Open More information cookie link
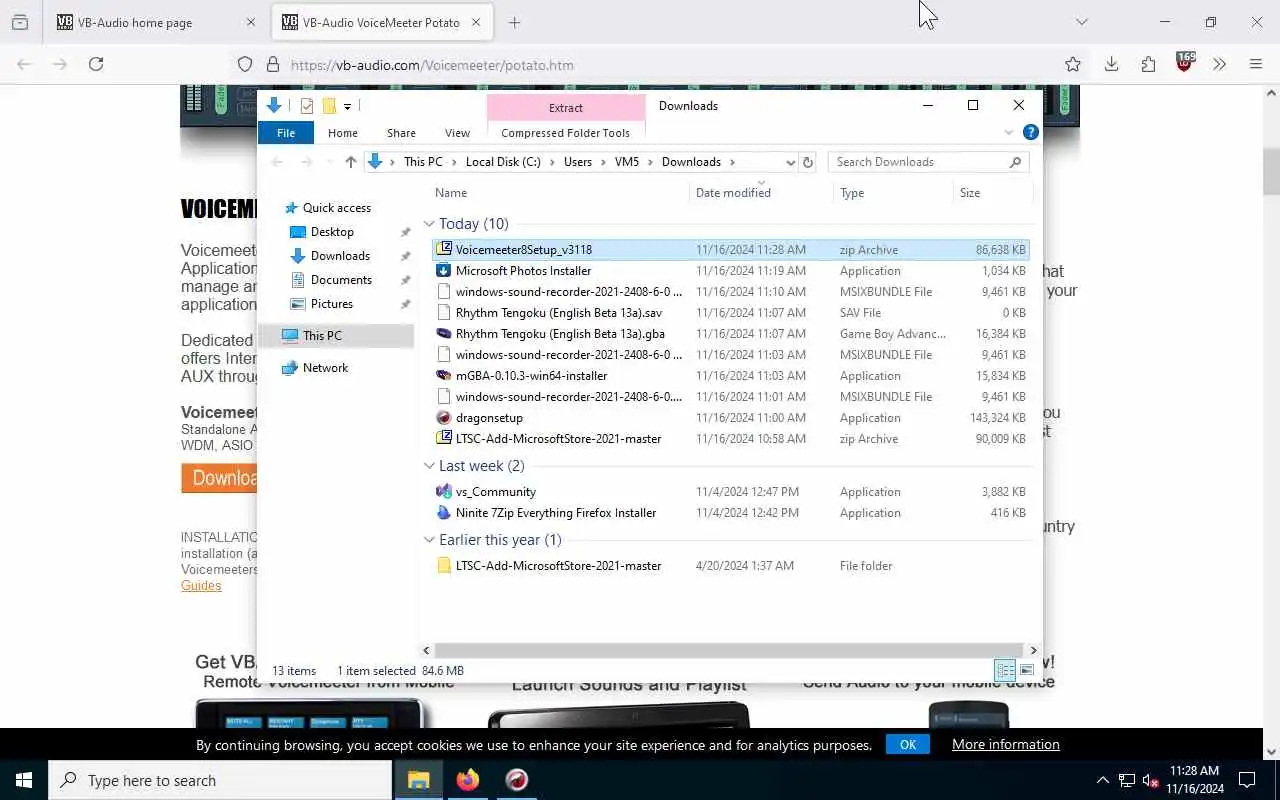Image resolution: width=1280 pixels, height=800 pixels. coord(1006,744)
